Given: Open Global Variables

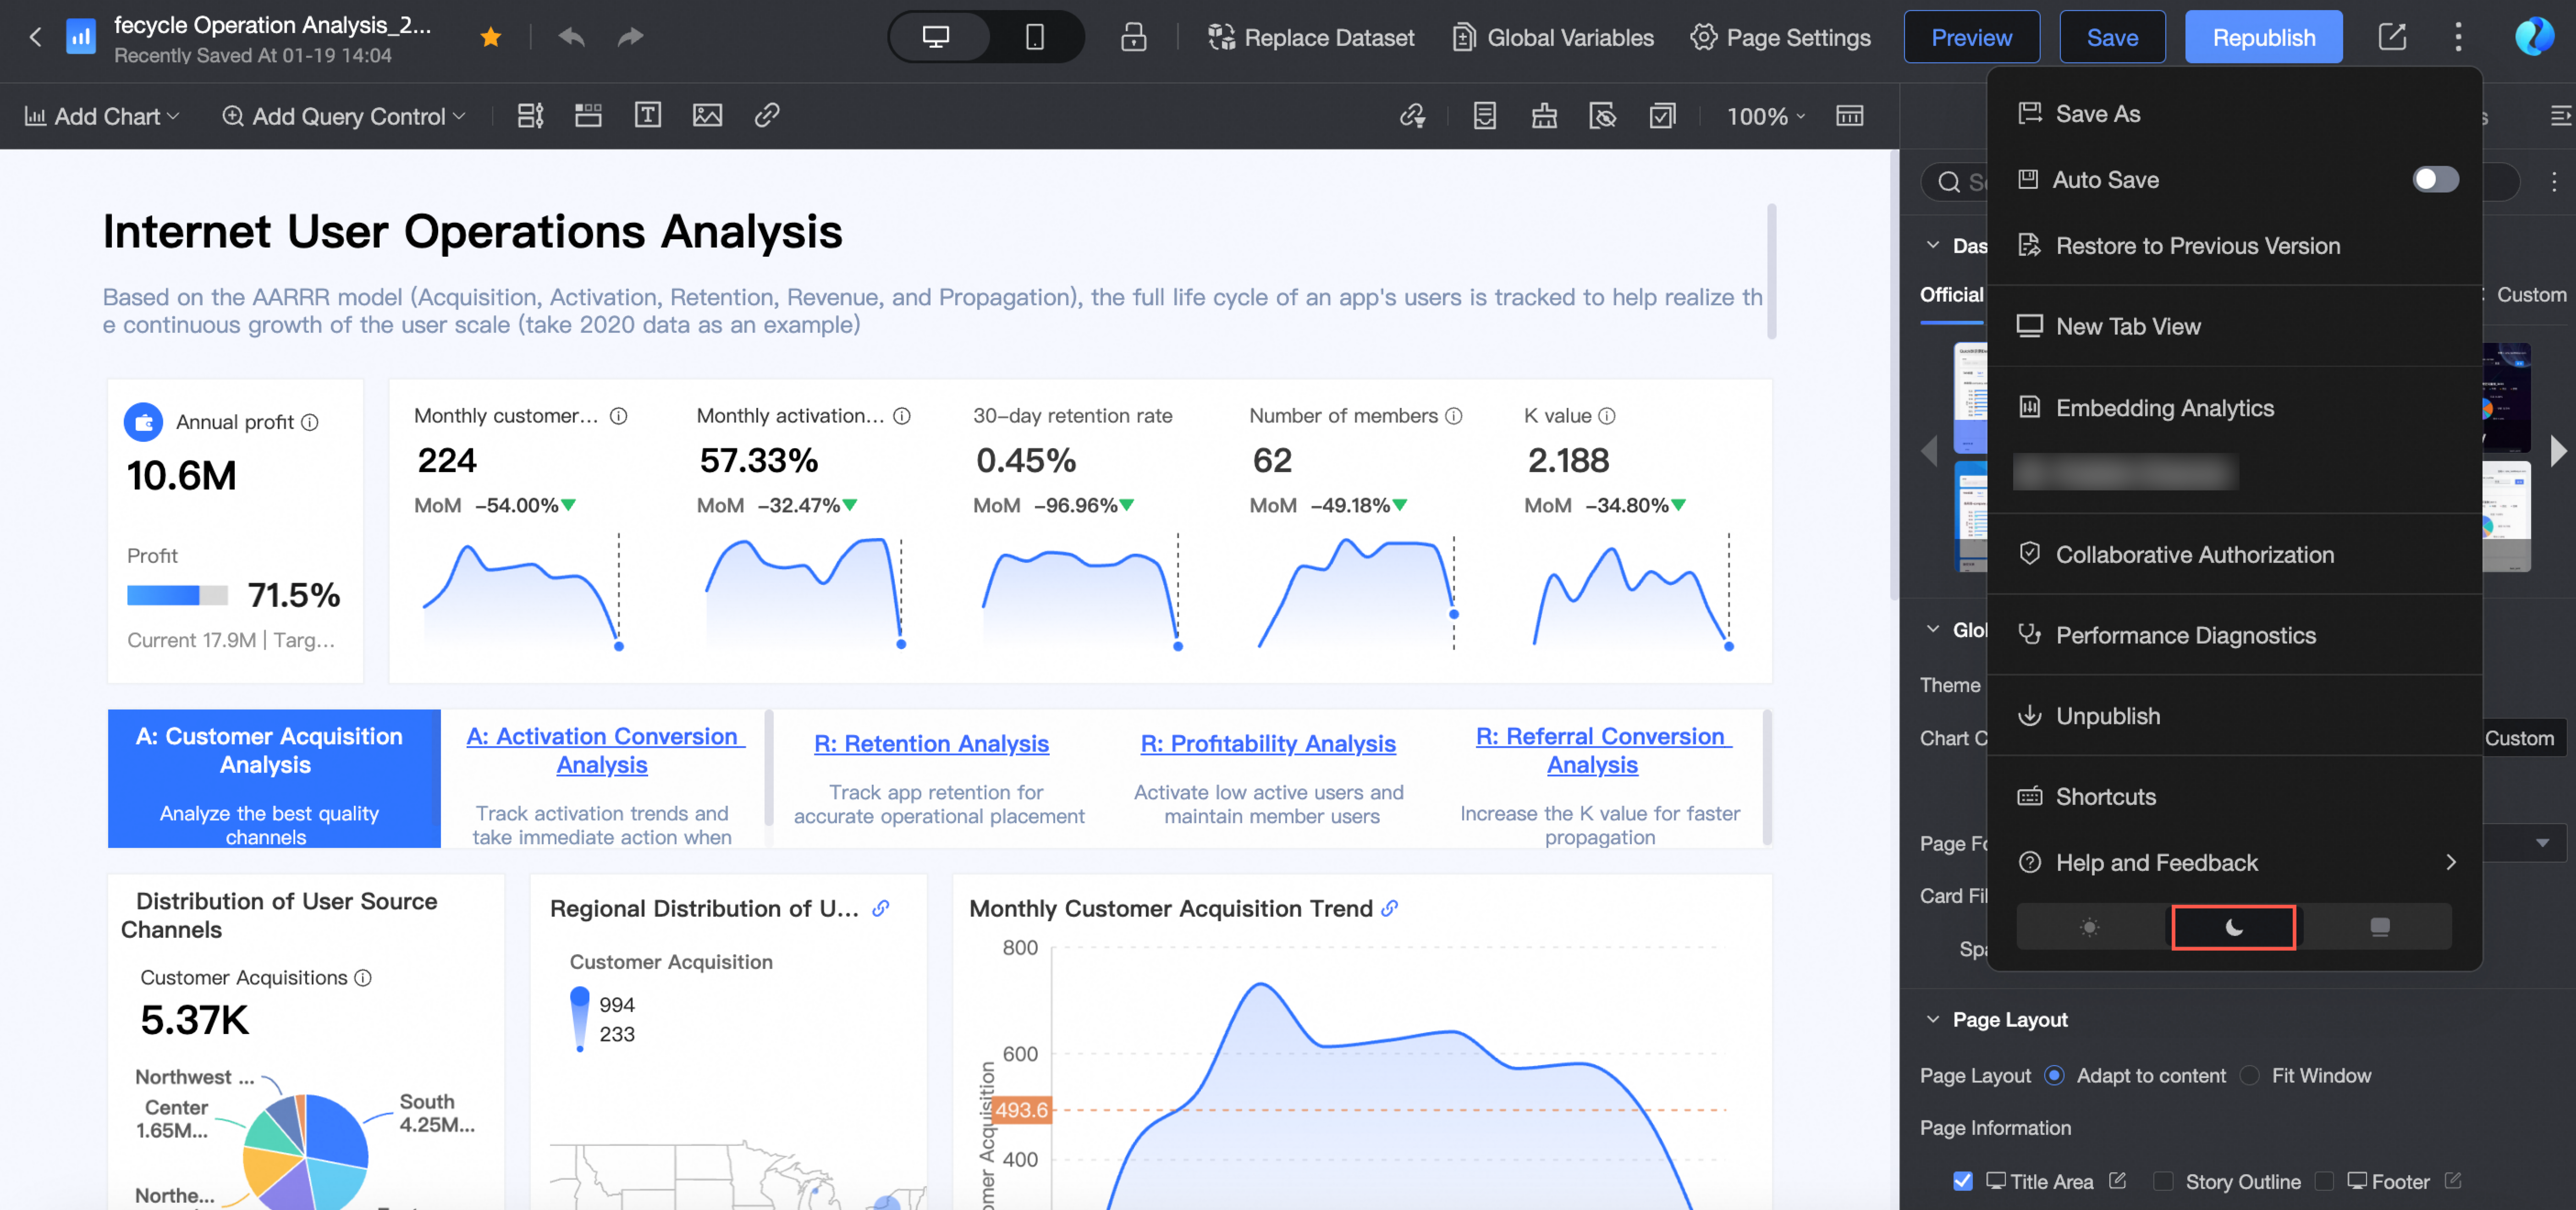Looking at the screenshot, I should (x=1553, y=37).
